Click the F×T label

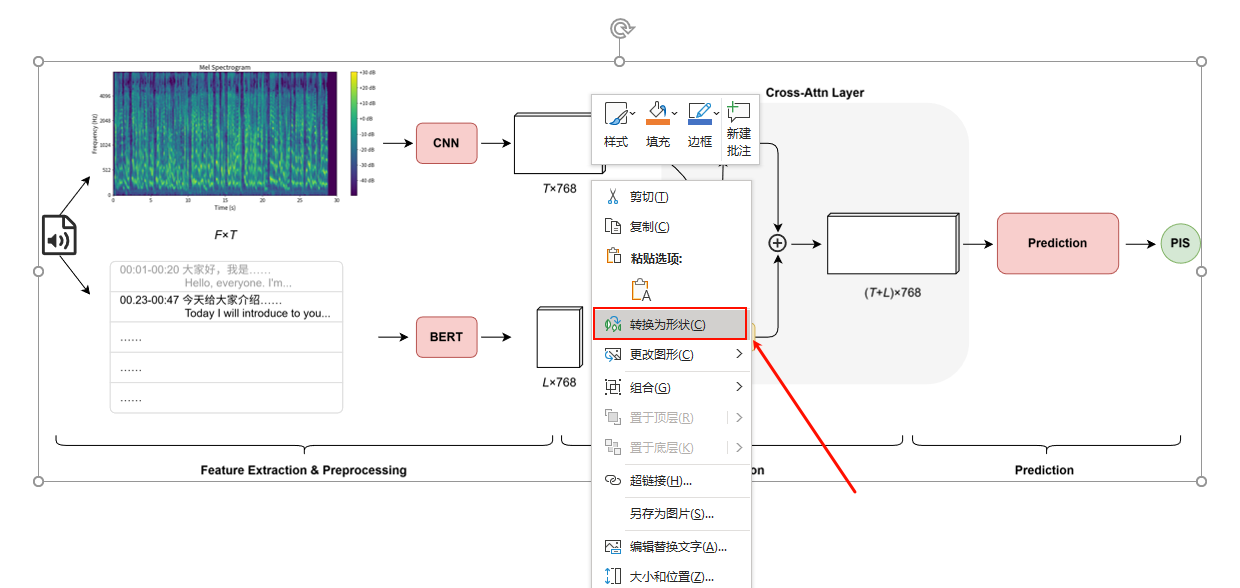click(x=225, y=235)
